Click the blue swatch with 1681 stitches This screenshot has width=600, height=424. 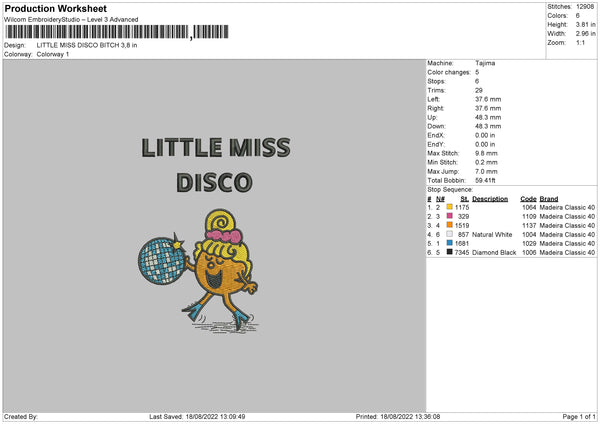pos(449,243)
